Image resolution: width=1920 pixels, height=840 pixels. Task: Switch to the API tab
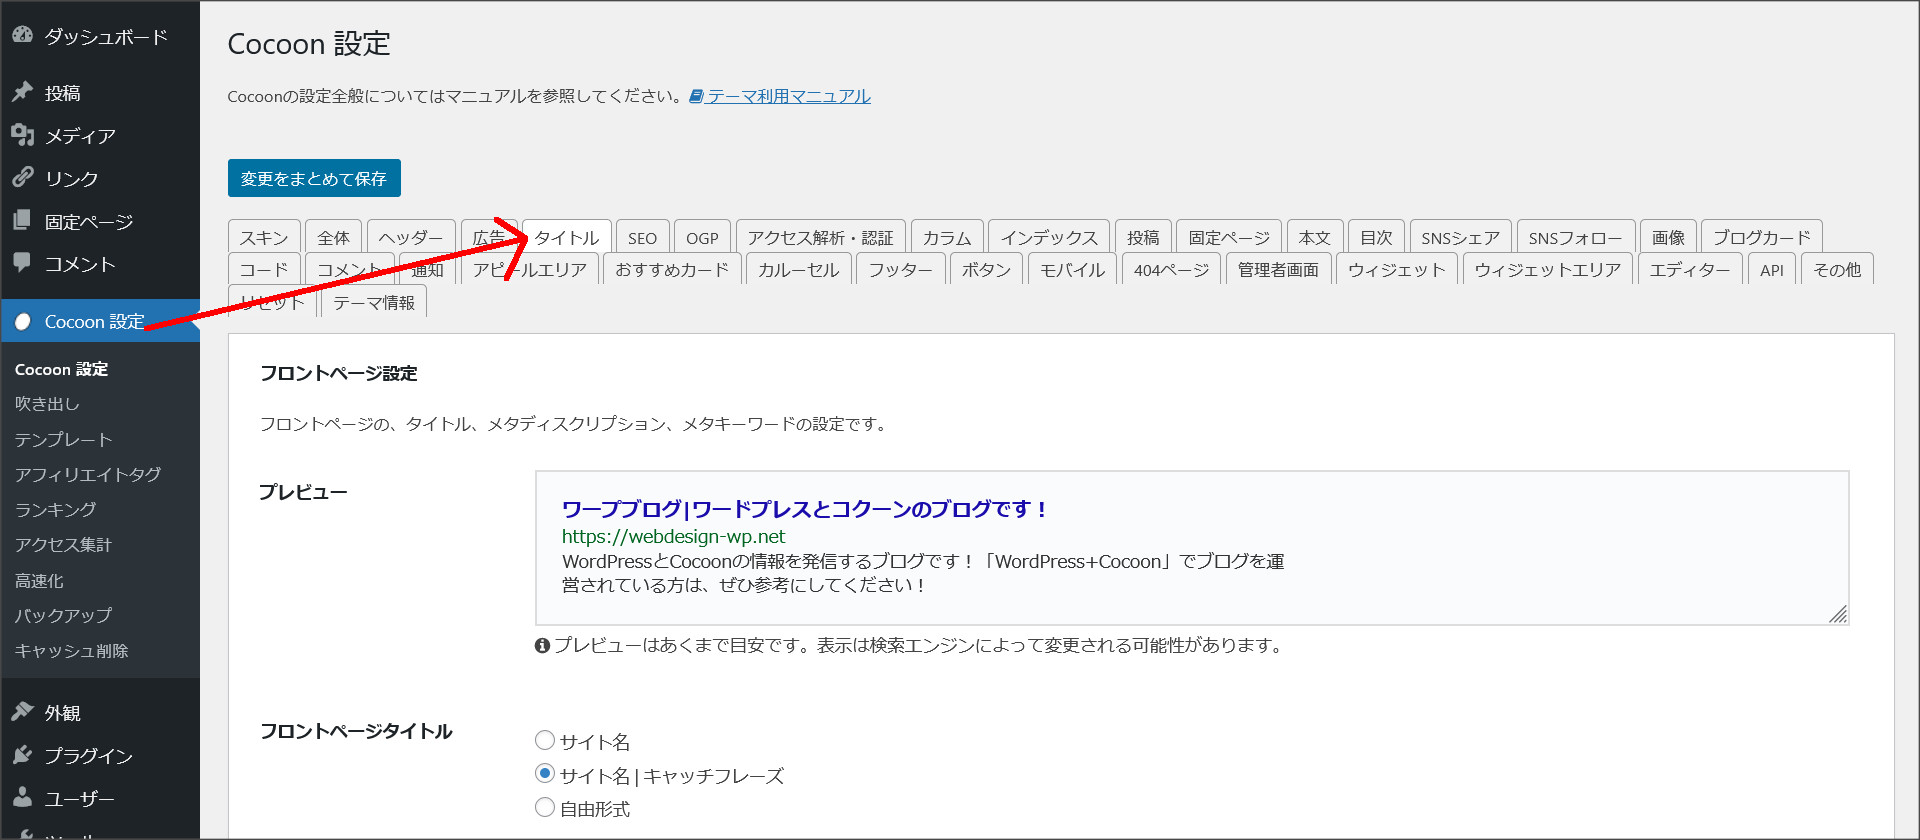(1771, 269)
